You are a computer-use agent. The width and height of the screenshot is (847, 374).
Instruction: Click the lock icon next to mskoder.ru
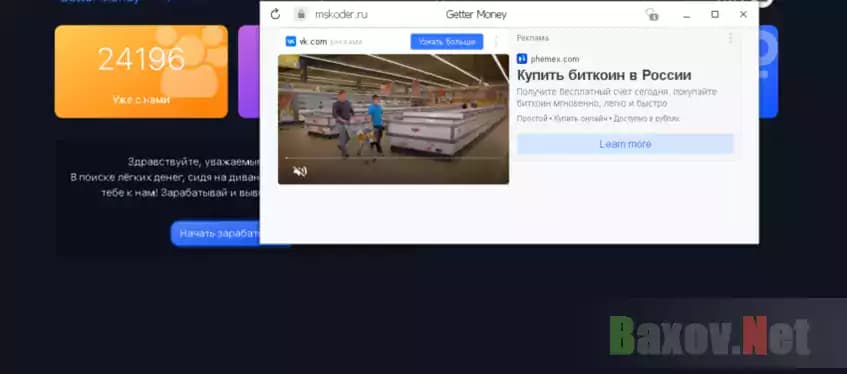(301, 15)
